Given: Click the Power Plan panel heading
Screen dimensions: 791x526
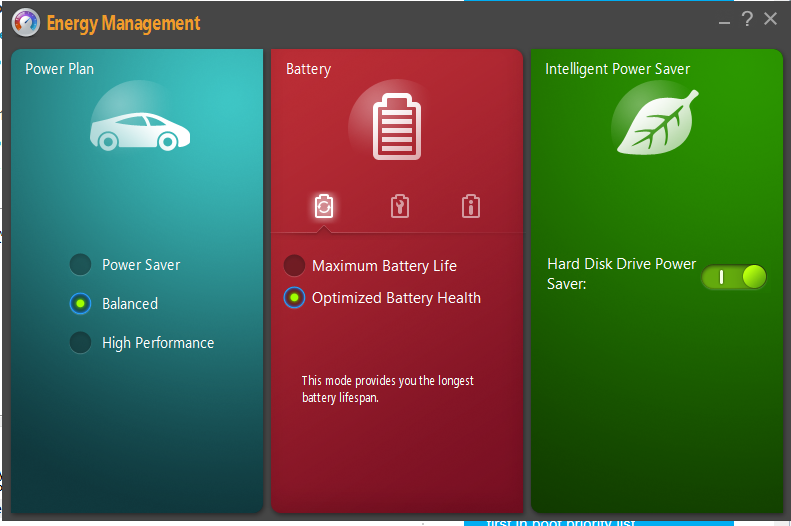Looking at the screenshot, I should [x=59, y=69].
